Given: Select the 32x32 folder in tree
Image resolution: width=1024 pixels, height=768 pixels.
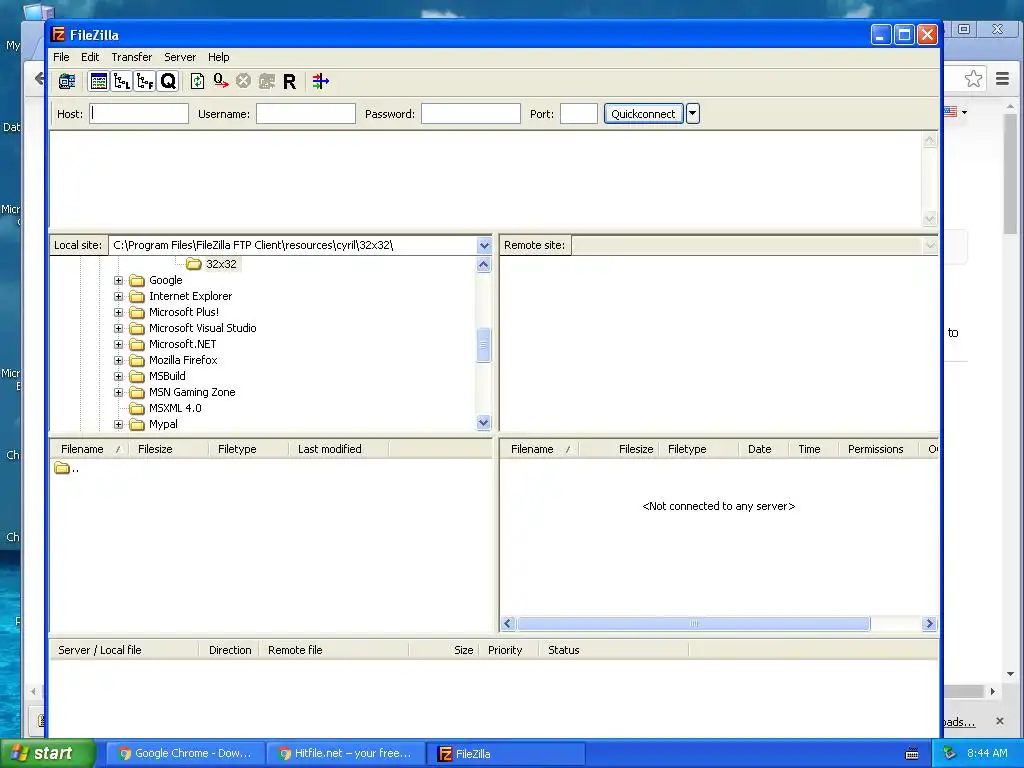Looking at the screenshot, I should [221, 264].
